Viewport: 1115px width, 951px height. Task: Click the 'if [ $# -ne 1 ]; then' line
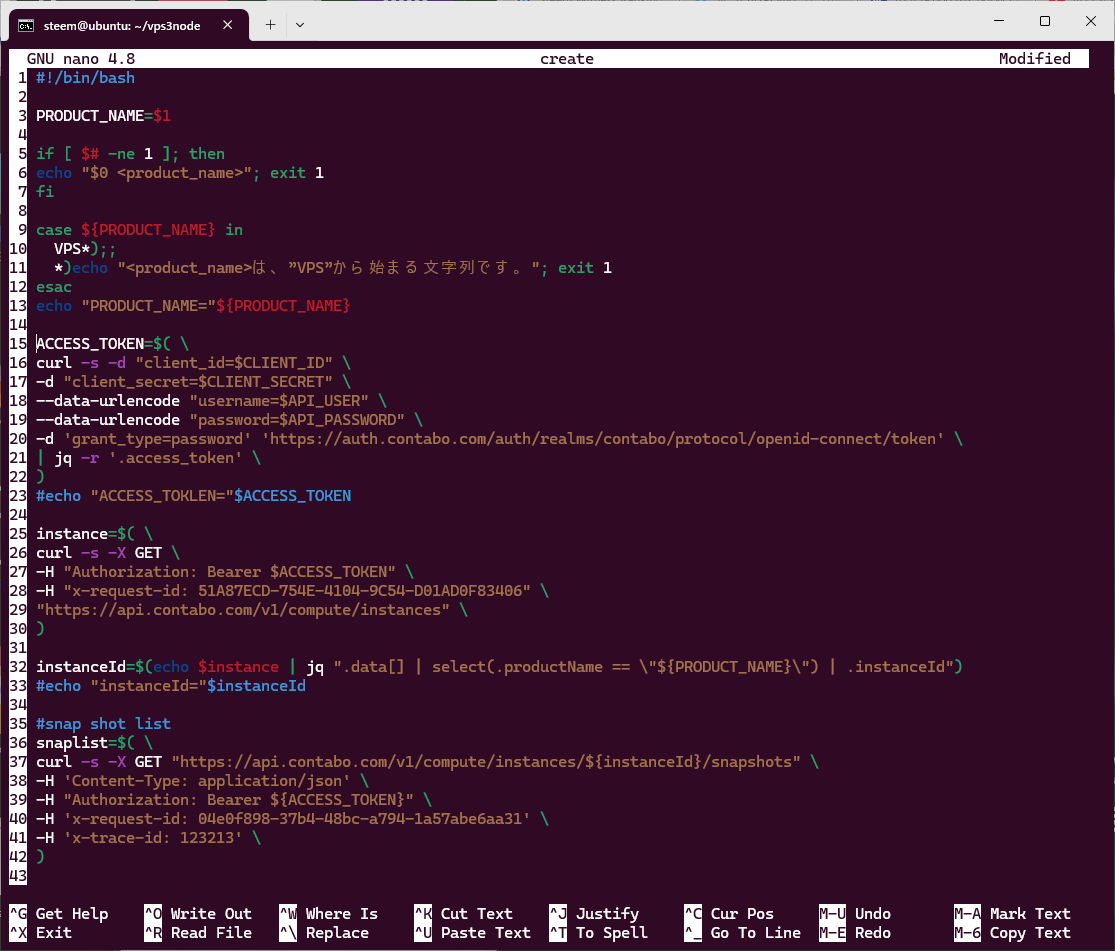130,154
